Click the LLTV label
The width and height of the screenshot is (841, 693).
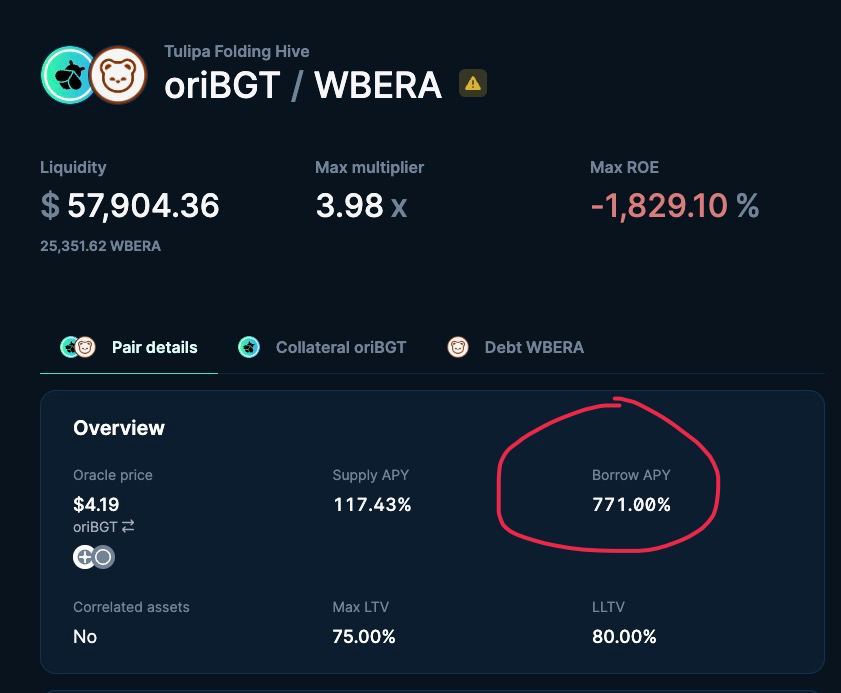(x=608, y=607)
